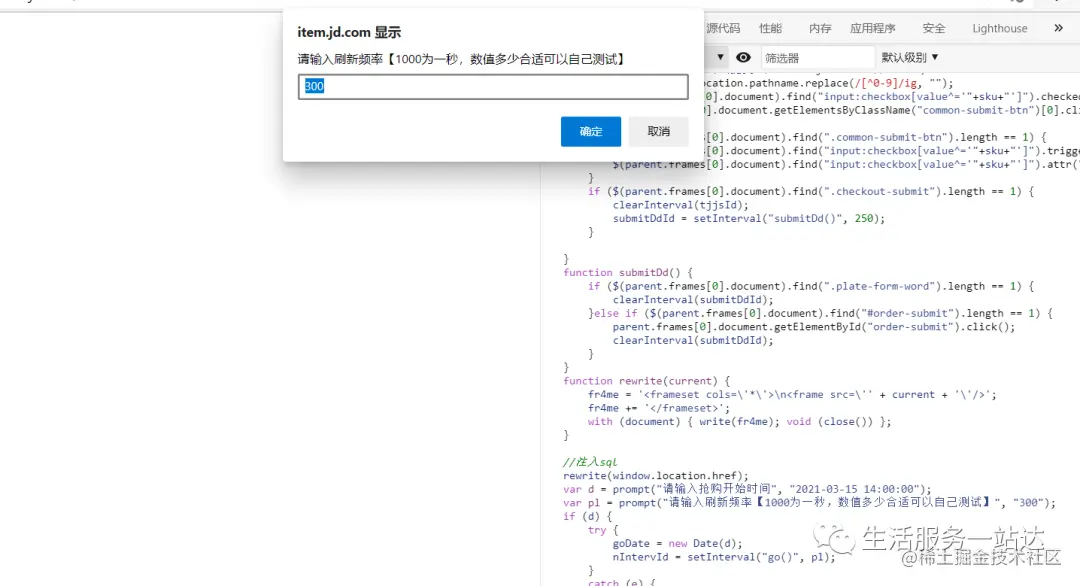Screen dimensions: 1080x586
Task: Click the "var pl = prompt" code line
Action: [809, 503]
